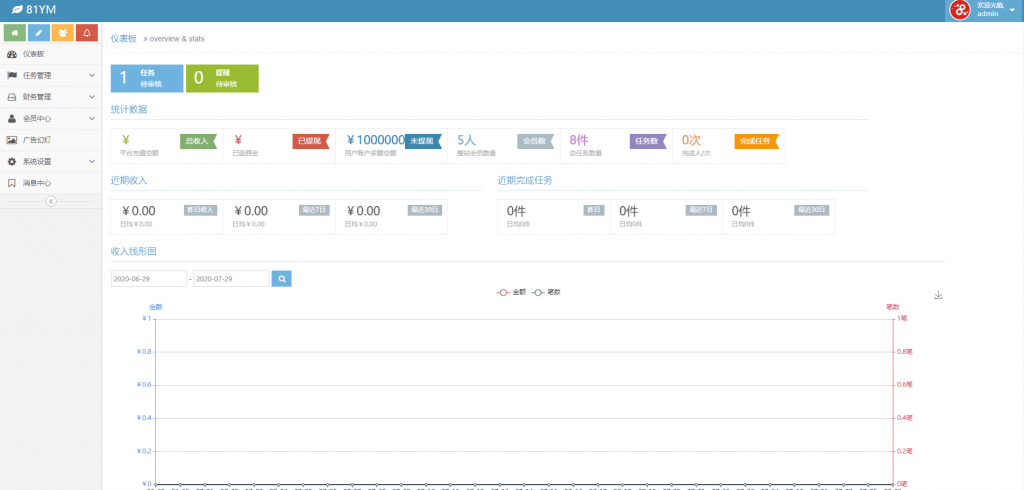Click the red bell notification shortcut
This screenshot has height=490, width=1024.
[x=87, y=33]
